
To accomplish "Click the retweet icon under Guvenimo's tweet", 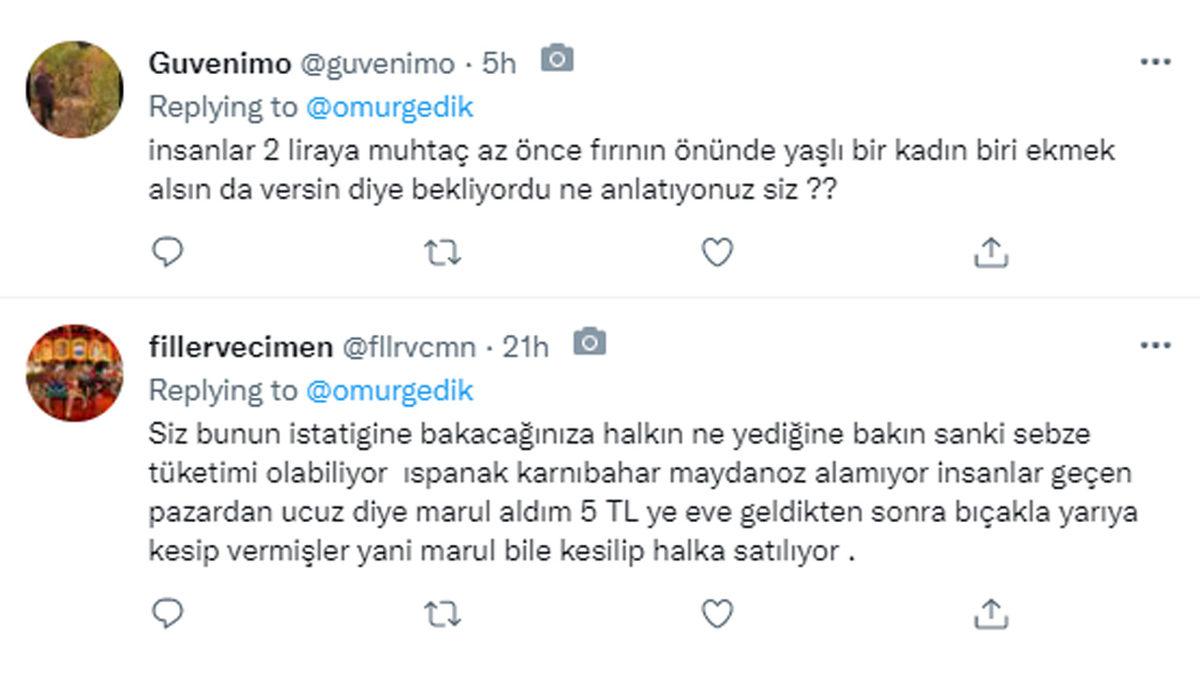I will pyautogui.click(x=444, y=255).
